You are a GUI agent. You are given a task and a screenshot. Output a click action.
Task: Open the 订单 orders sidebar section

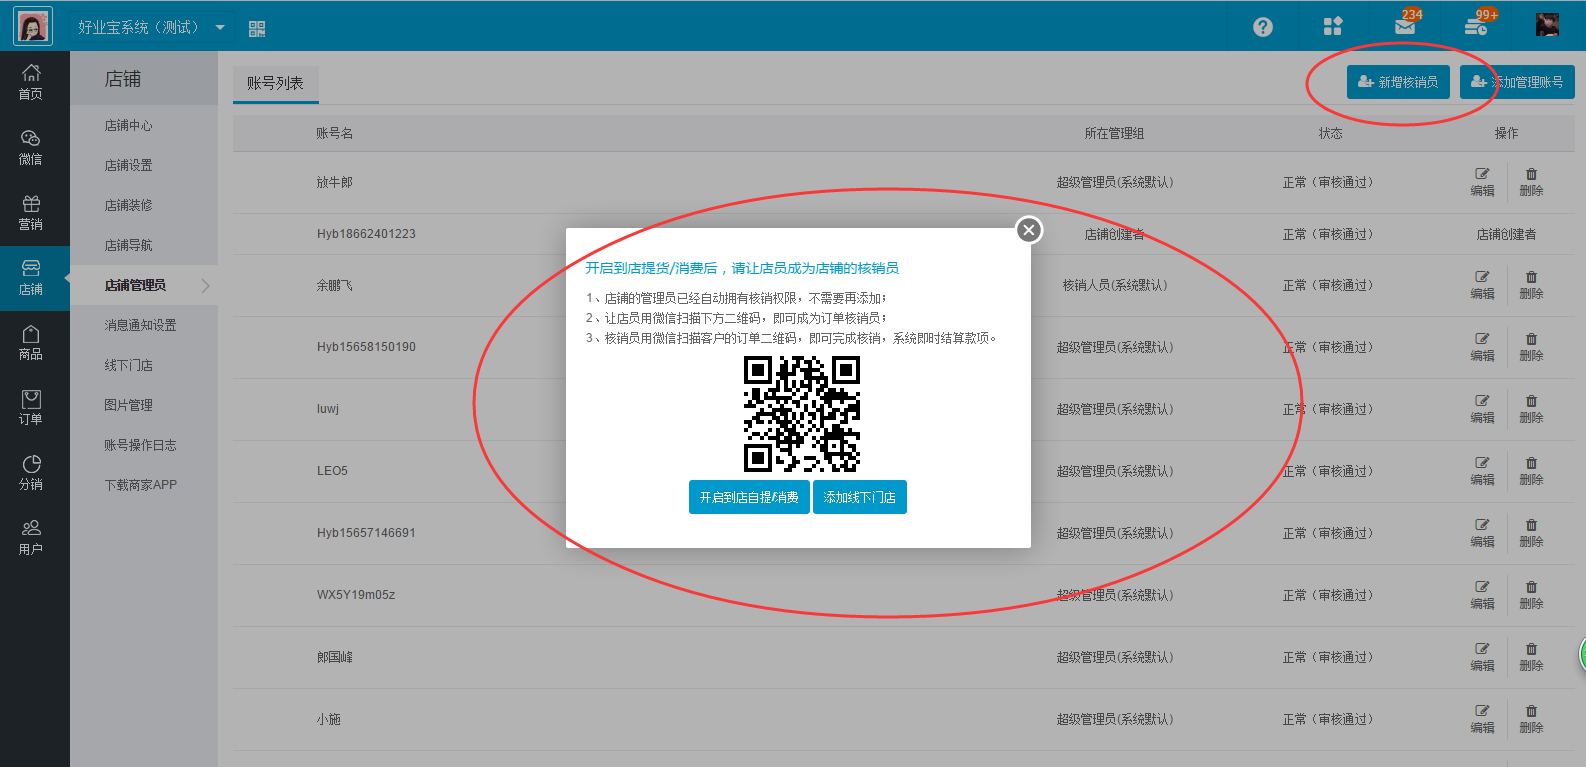(x=31, y=407)
